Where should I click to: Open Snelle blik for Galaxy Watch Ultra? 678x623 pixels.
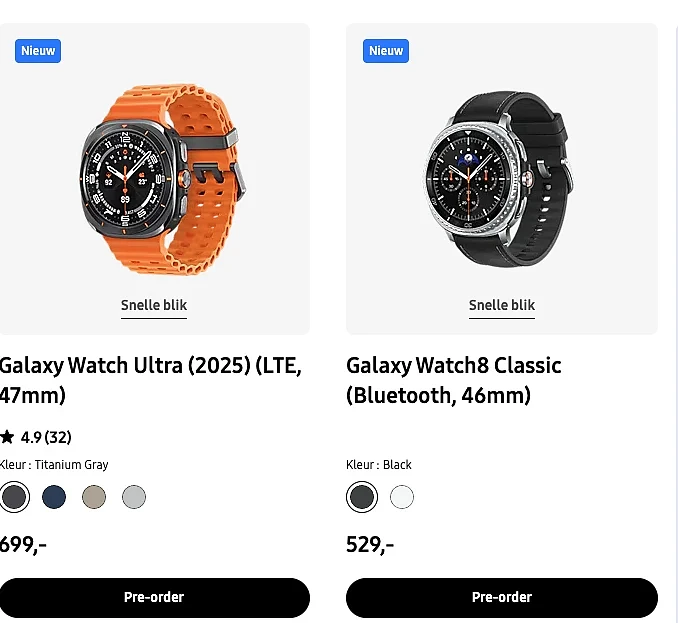point(154,306)
